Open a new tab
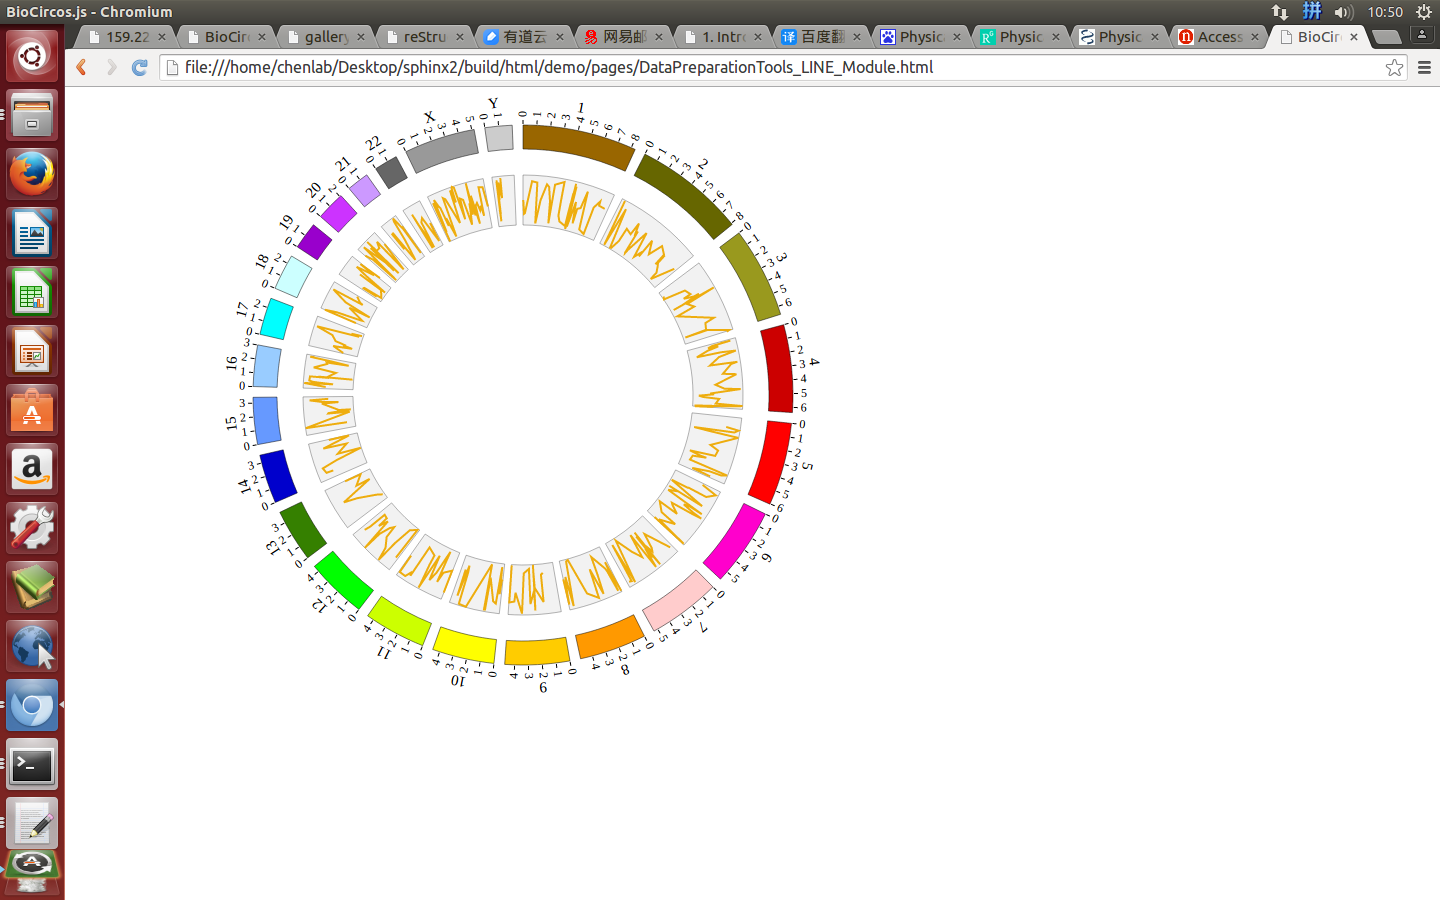 point(1386,37)
